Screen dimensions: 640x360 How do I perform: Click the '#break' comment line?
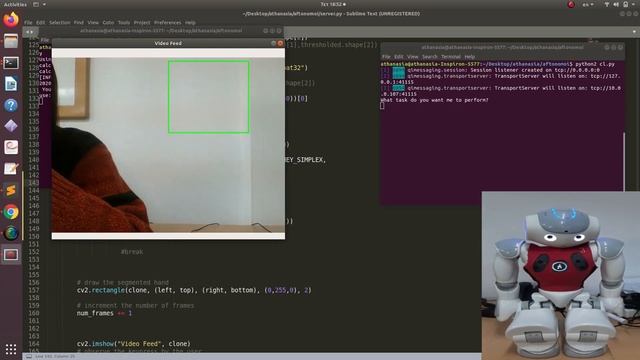point(132,252)
